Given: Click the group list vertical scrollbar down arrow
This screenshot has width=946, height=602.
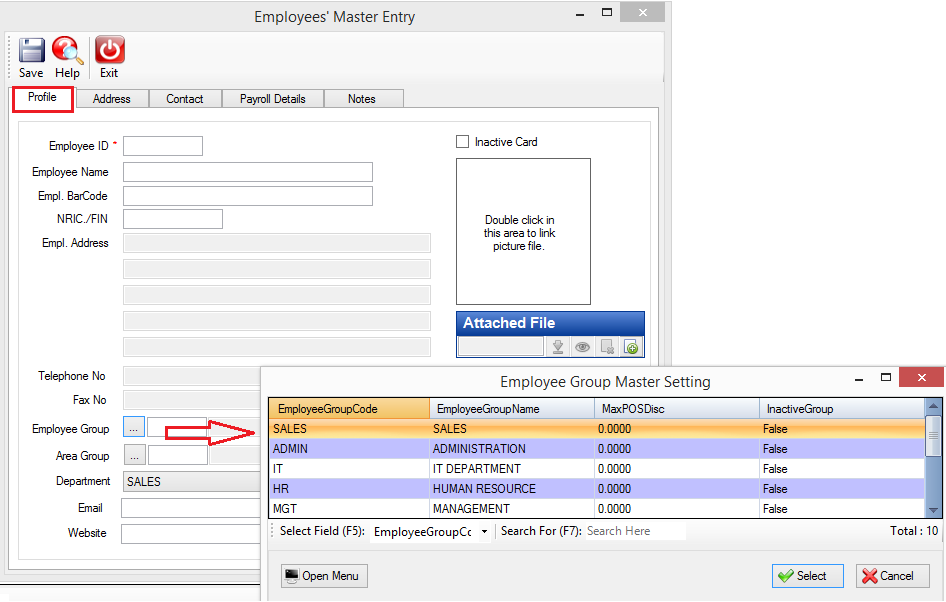Looking at the screenshot, I should (x=933, y=510).
